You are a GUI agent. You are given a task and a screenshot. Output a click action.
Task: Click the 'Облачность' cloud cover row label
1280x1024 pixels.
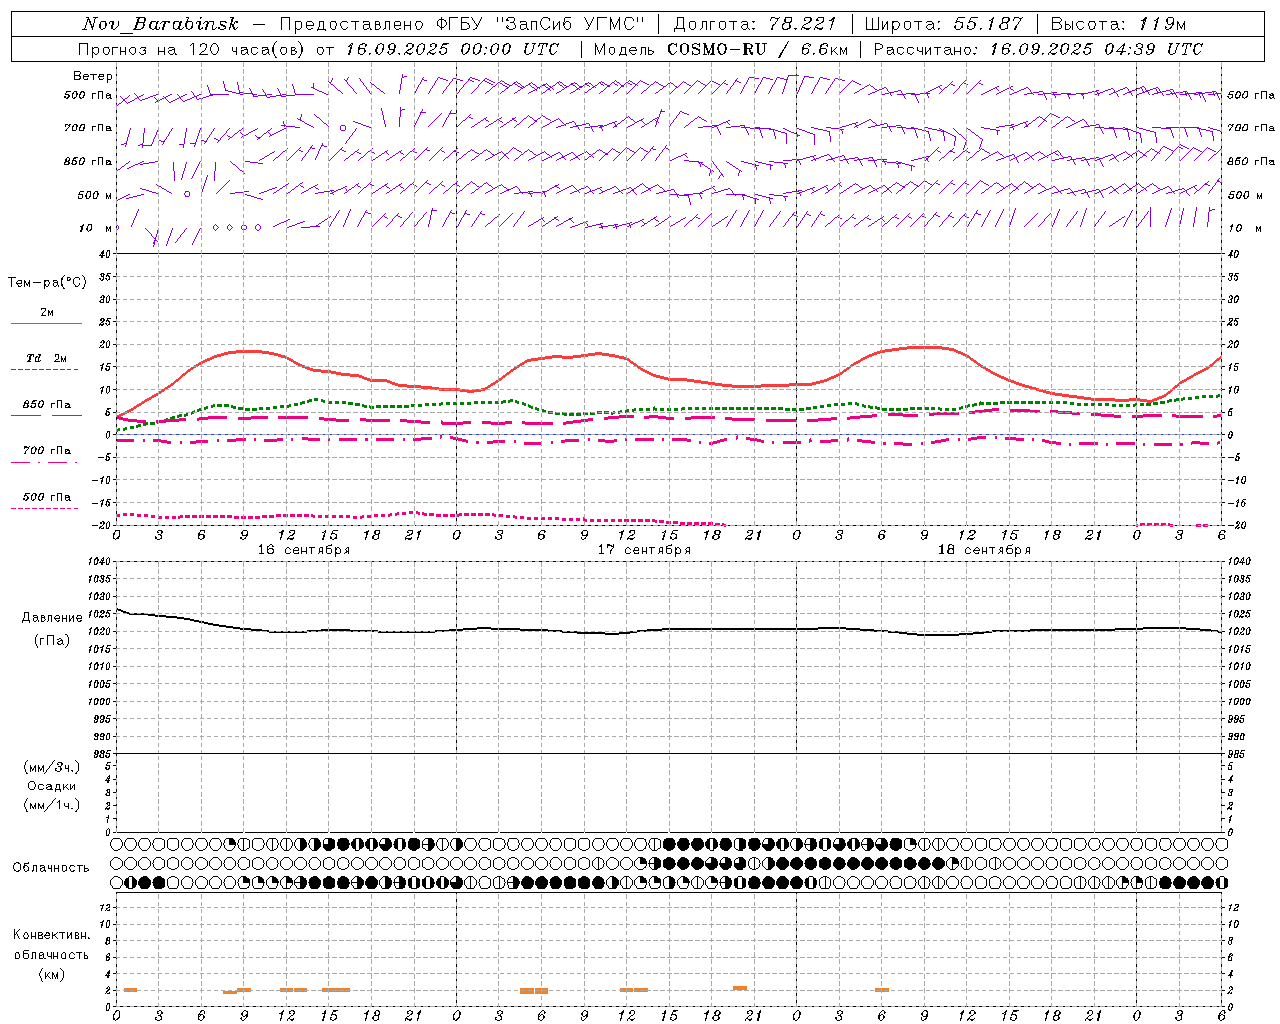(x=51, y=868)
